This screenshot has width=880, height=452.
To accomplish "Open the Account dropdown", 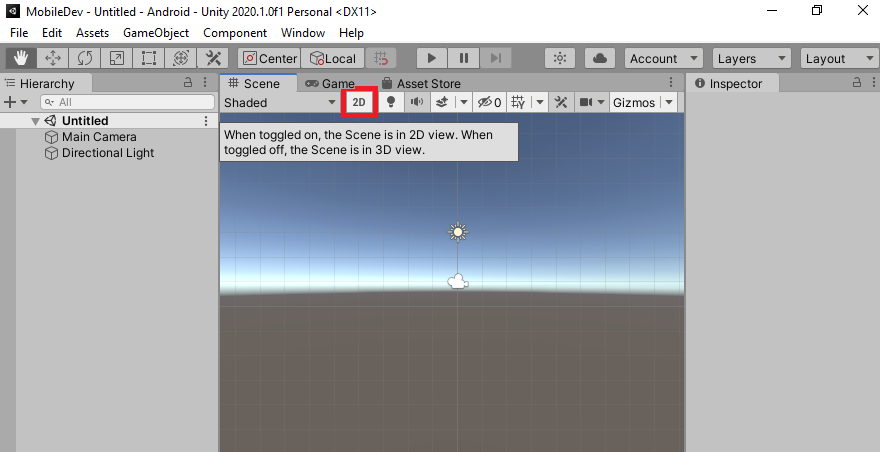I will click(663, 58).
